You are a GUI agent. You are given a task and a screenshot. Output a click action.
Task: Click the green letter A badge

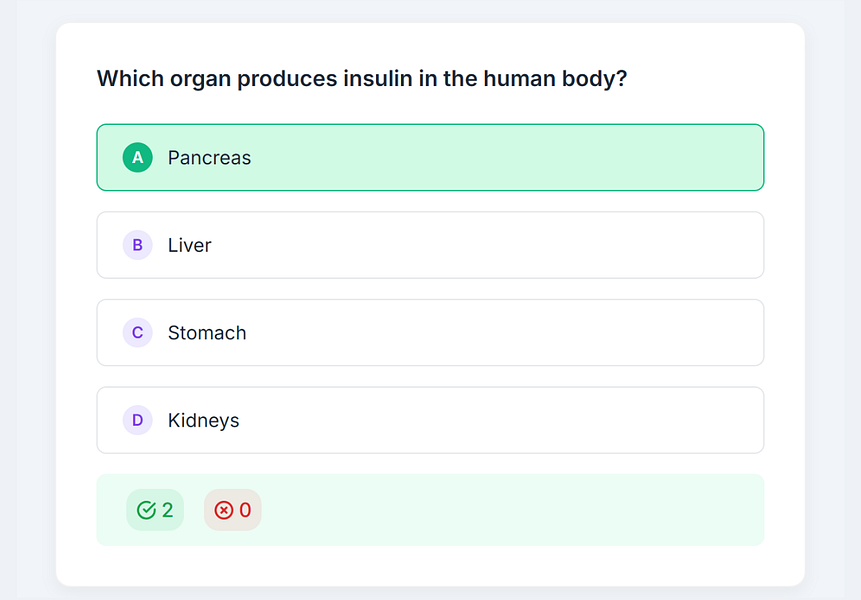click(138, 157)
